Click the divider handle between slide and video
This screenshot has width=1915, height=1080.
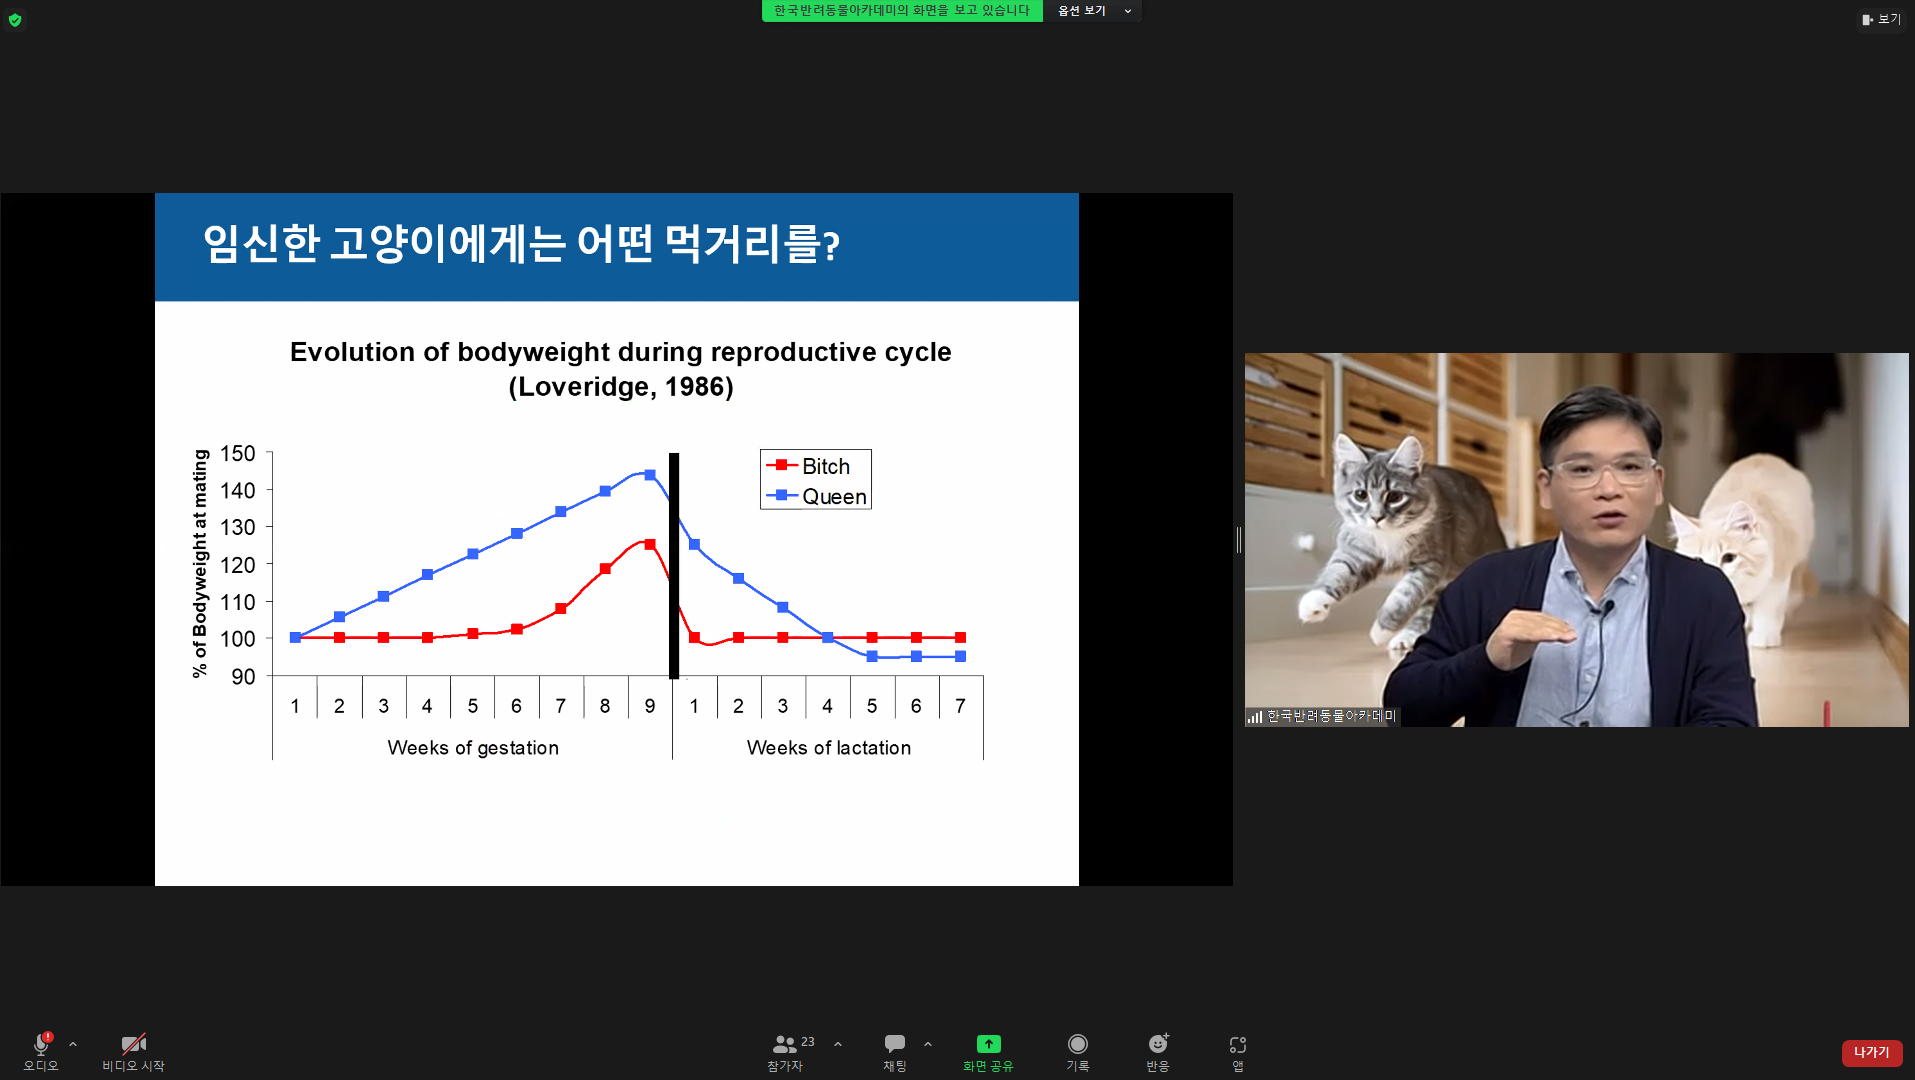coord(1239,540)
